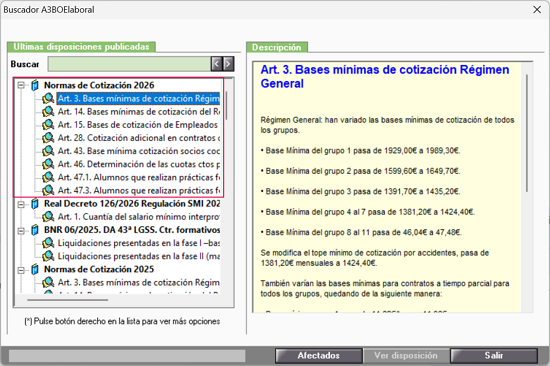Screen dimensions: 550x366
Task: Click the magnifier icon beside Art. 47.3 Alumnos
Action: 48,191
